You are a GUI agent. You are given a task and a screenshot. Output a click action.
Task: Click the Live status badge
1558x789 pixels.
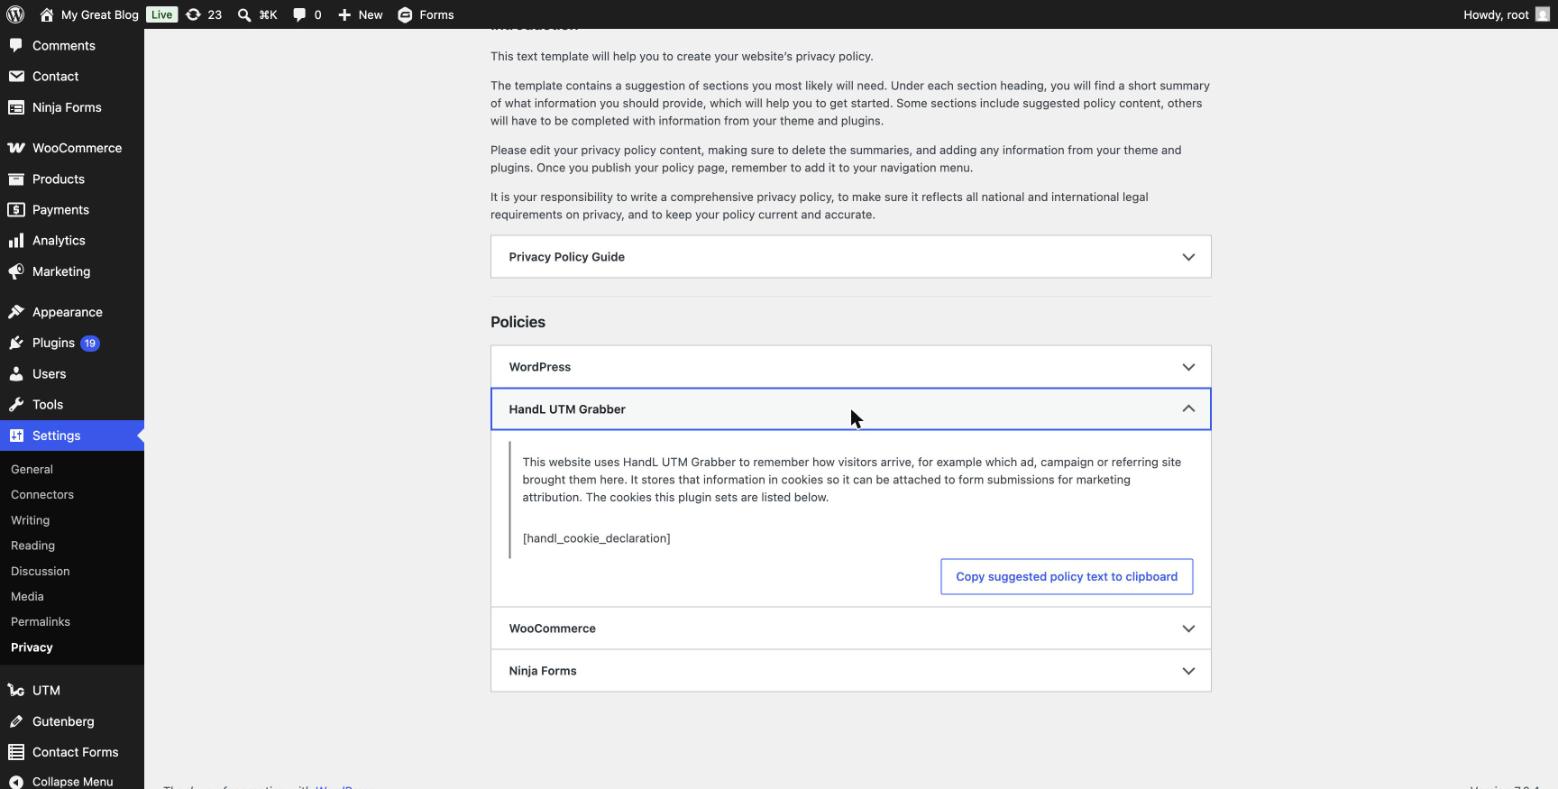click(x=161, y=14)
